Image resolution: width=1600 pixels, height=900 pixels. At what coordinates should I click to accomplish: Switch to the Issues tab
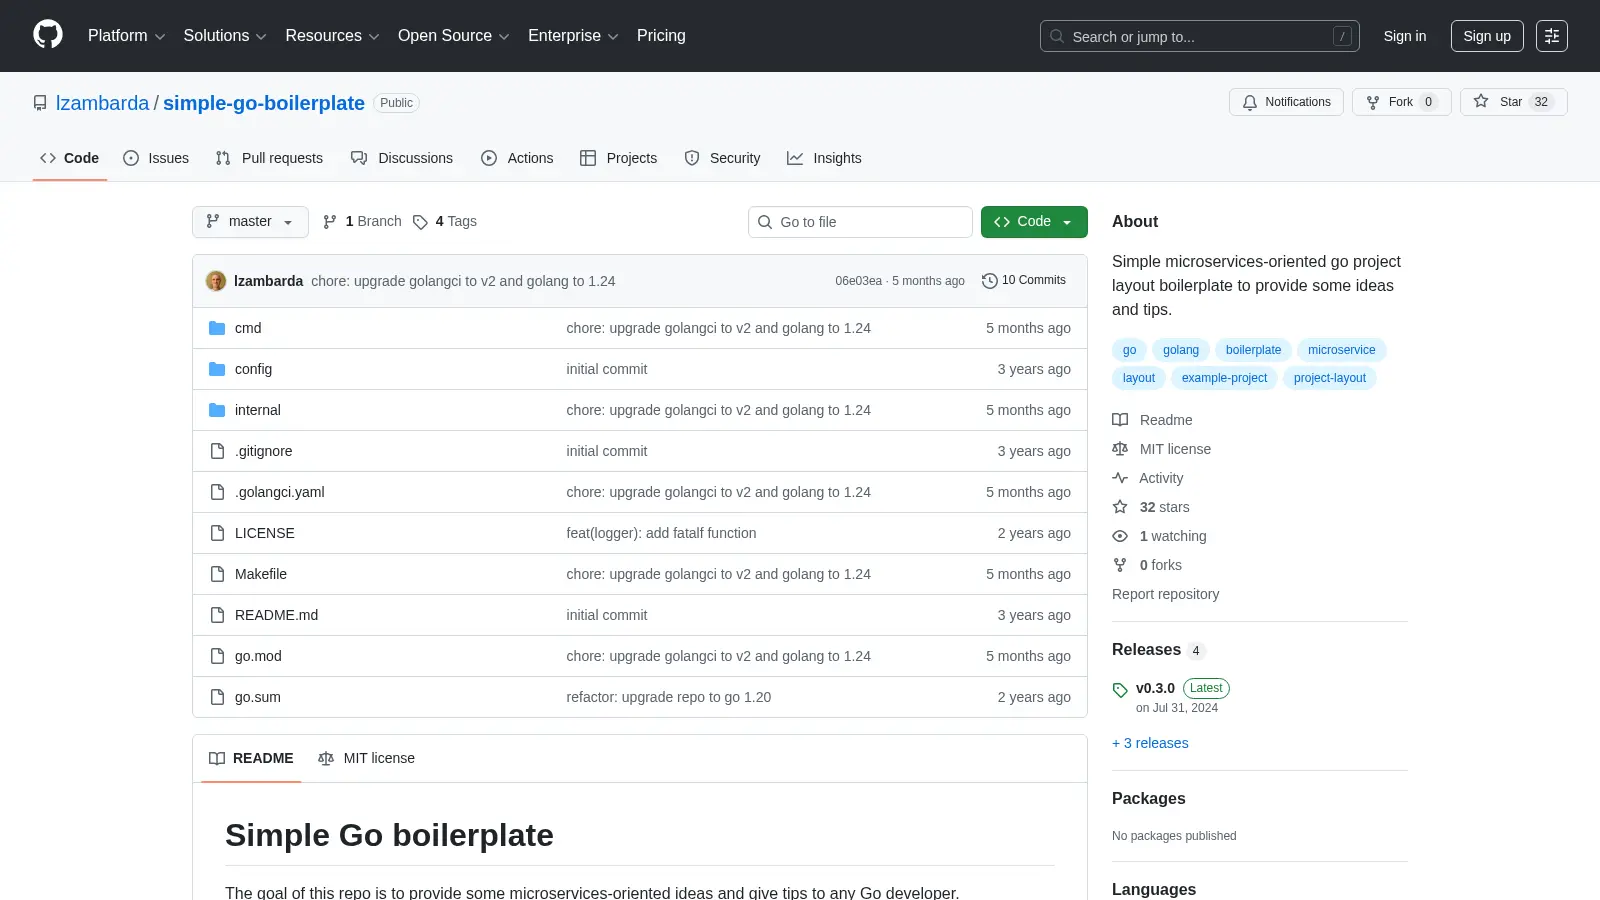[156, 158]
